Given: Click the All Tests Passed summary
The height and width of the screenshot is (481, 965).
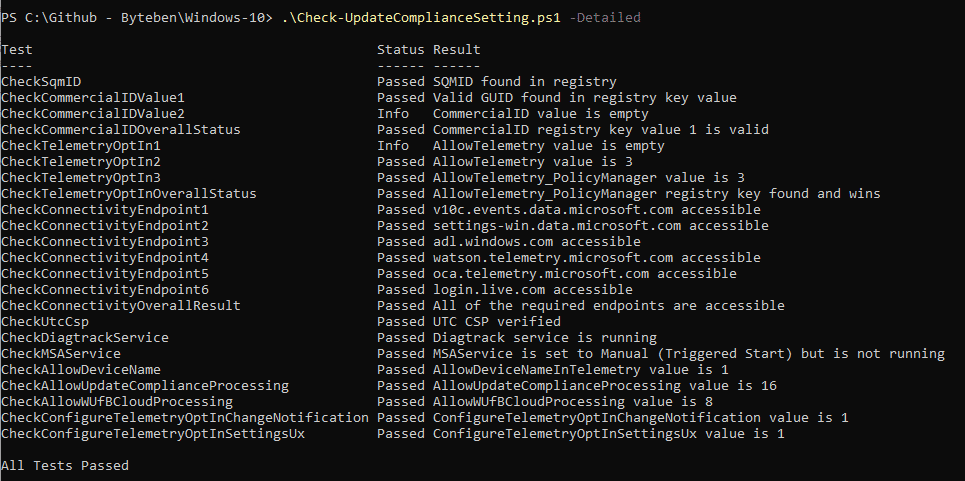Looking at the screenshot, I should (x=65, y=465).
